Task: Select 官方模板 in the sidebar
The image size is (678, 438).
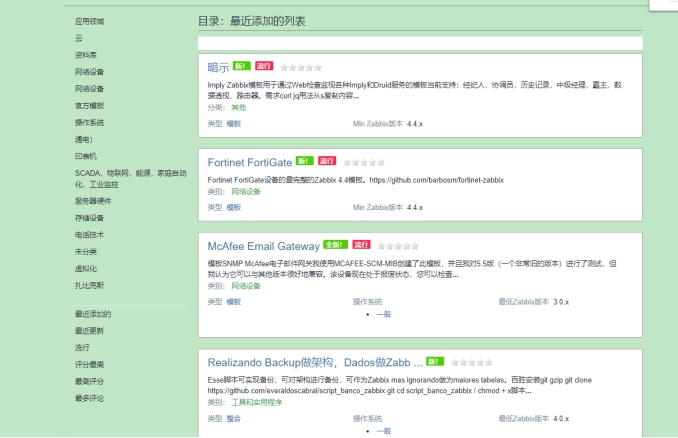Action: point(90,106)
